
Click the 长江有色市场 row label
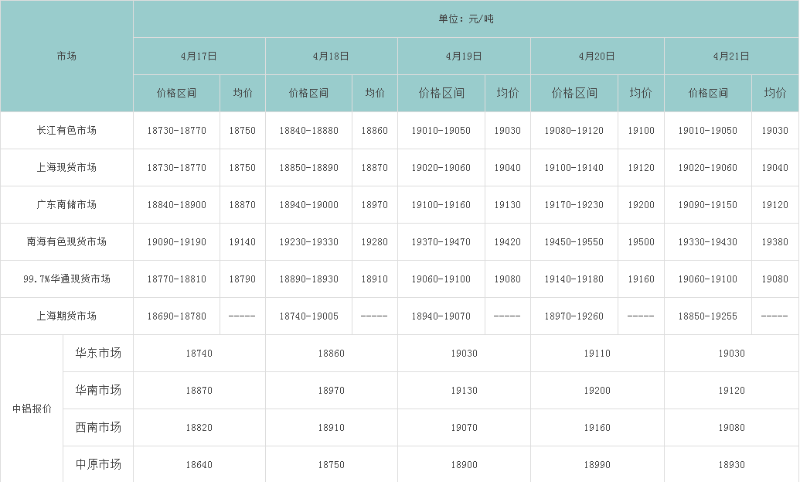coord(67,130)
